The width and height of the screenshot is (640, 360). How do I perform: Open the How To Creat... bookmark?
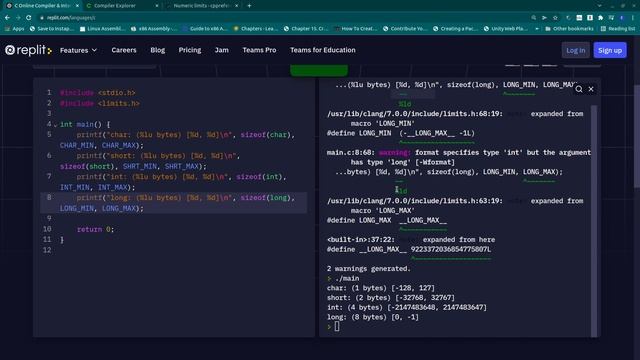coord(355,29)
